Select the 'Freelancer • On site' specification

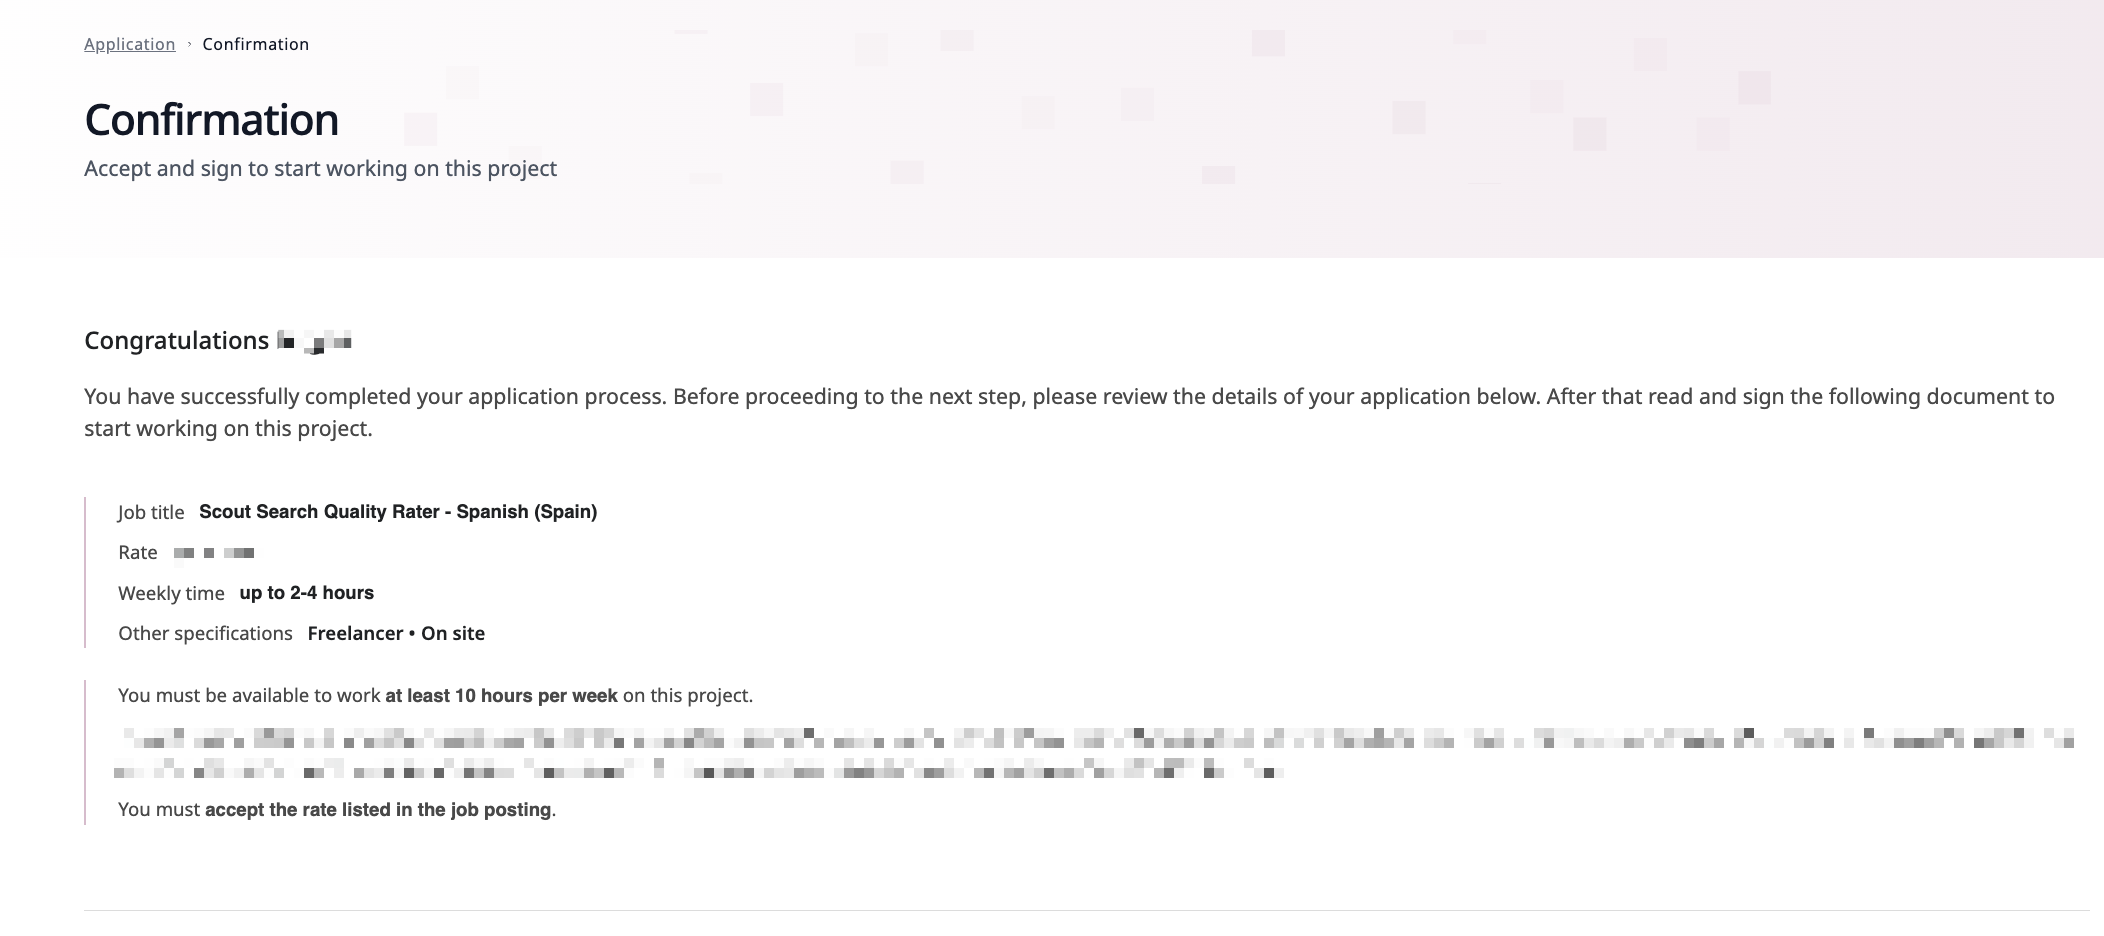(x=395, y=633)
